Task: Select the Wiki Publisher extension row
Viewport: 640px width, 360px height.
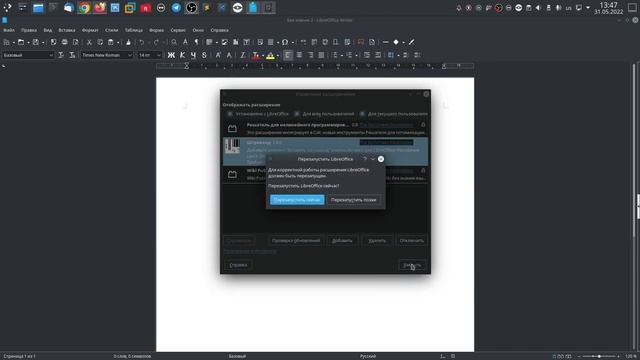Action: click(325, 174)
